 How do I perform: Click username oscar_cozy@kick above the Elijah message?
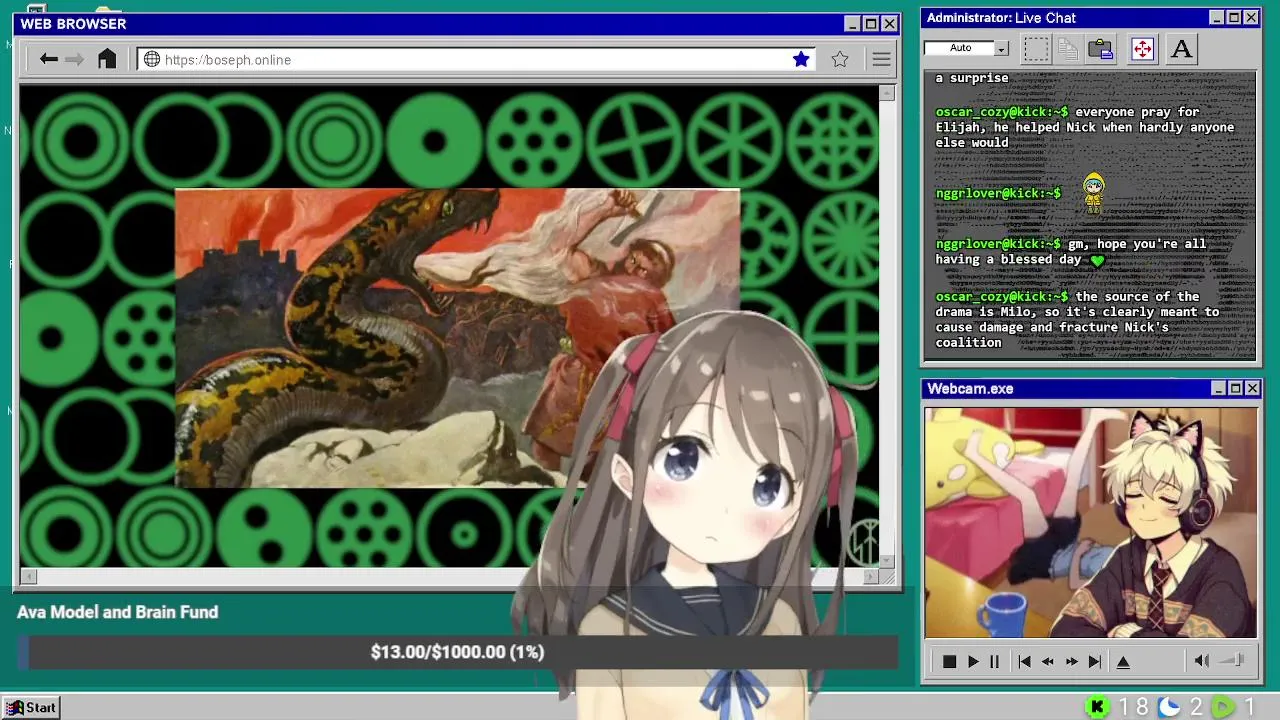1001,112
